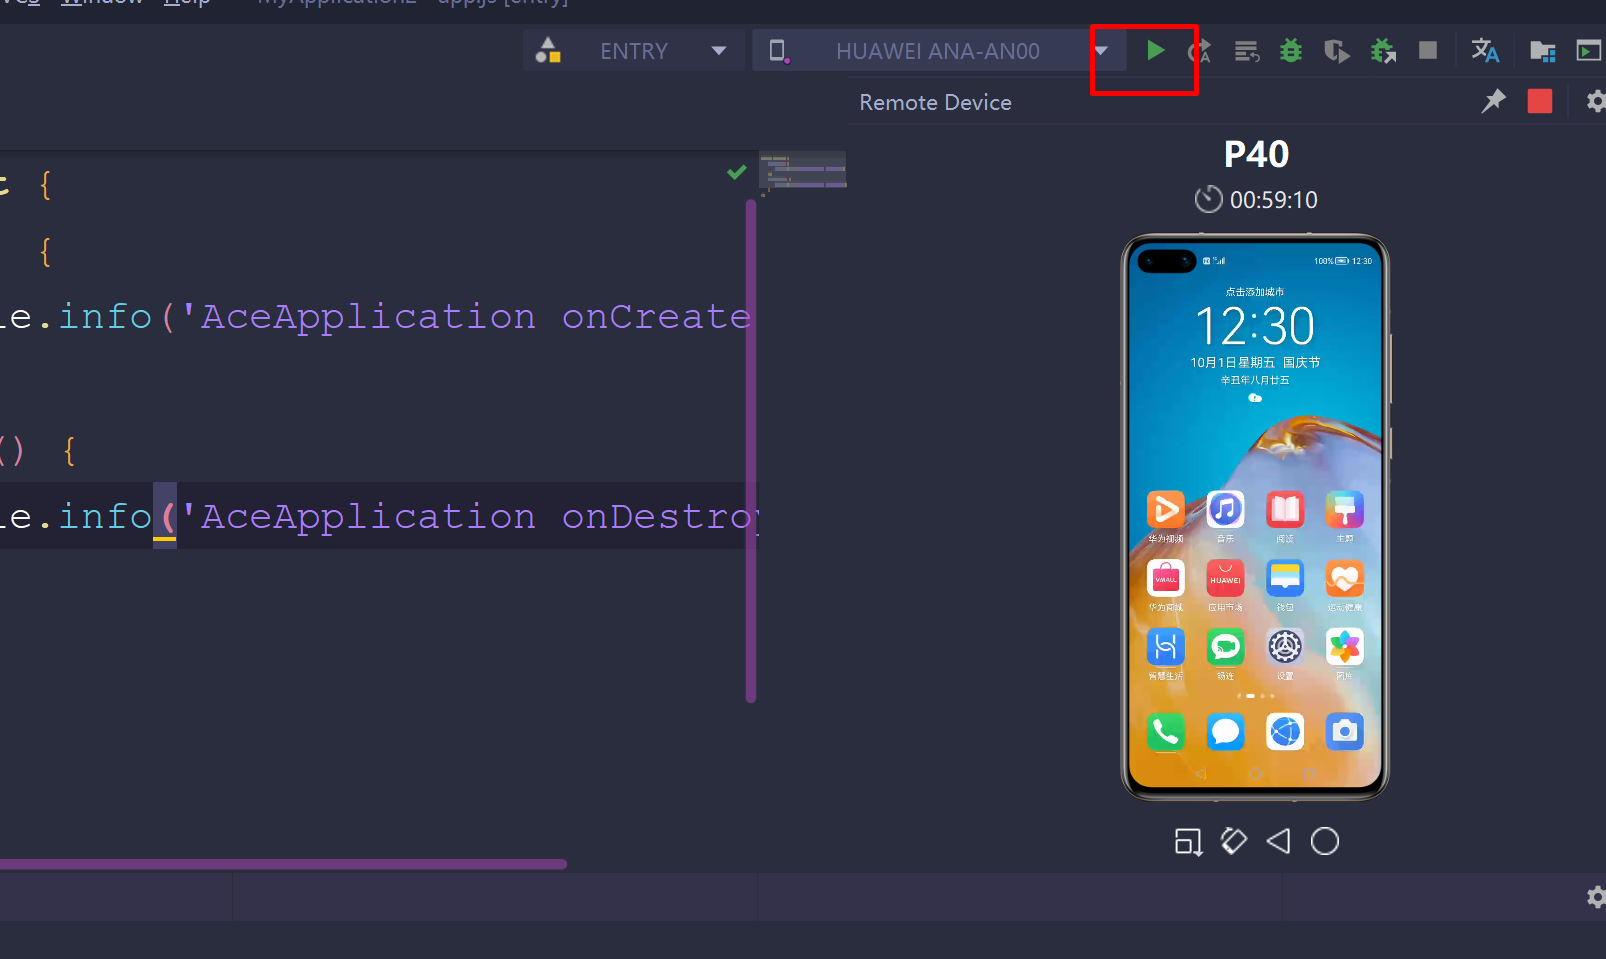Screen dimensions: 1606x959
Task: Pin the Remote Device panel
Action: pyautogui.click(x=1493, y=101)
